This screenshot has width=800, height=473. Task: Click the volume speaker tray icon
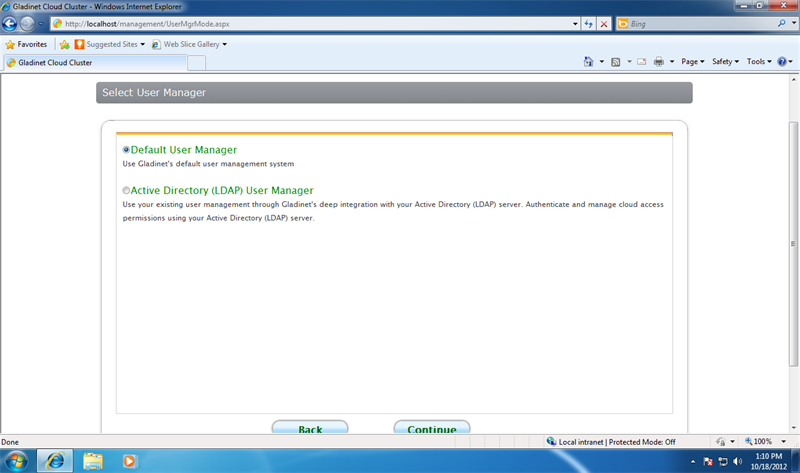737,462
